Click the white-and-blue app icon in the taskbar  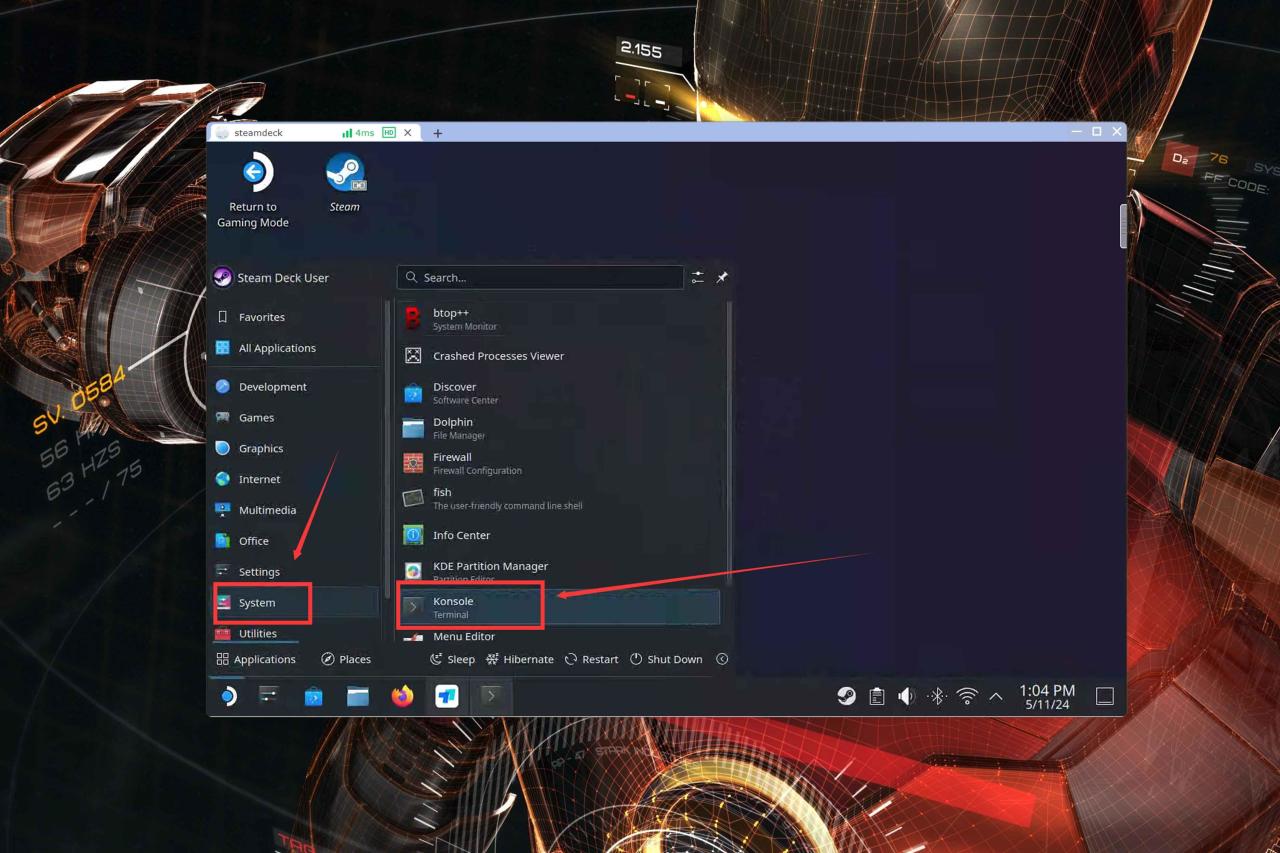[447, 696]
